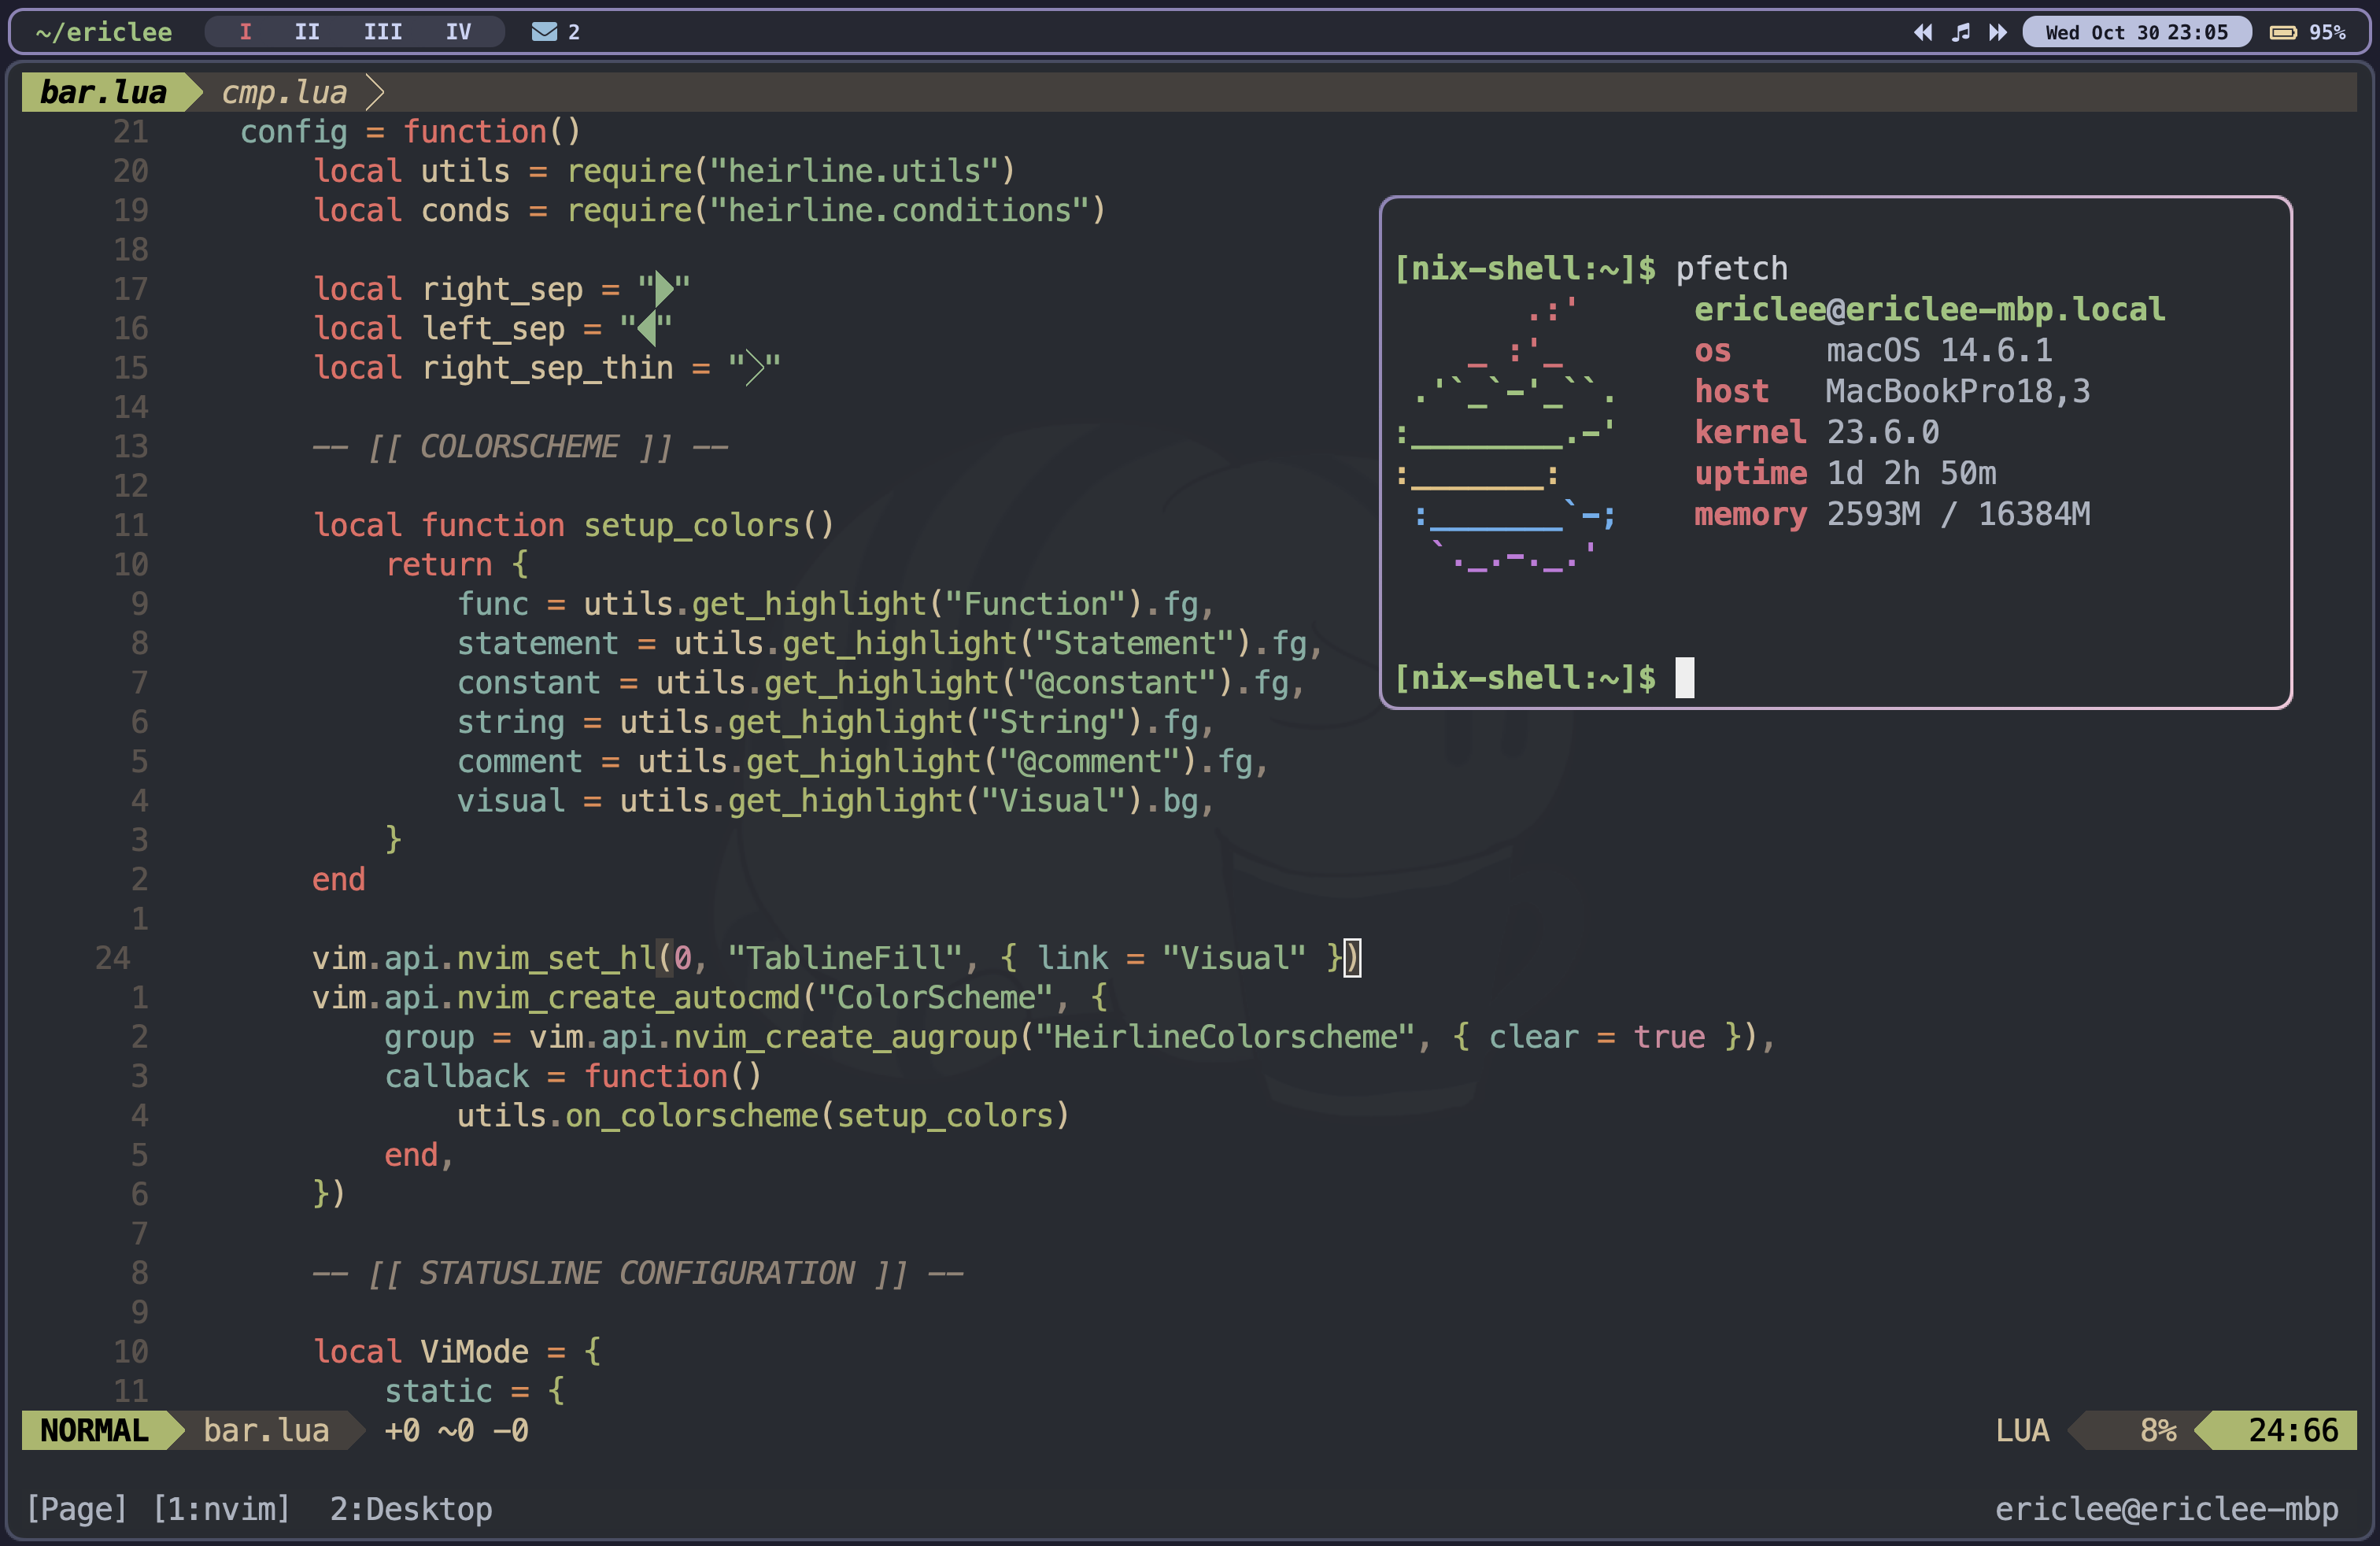Open the mail icon with 2 unread
This screenshot has width=2380, height=1546.
coord(544,32)
